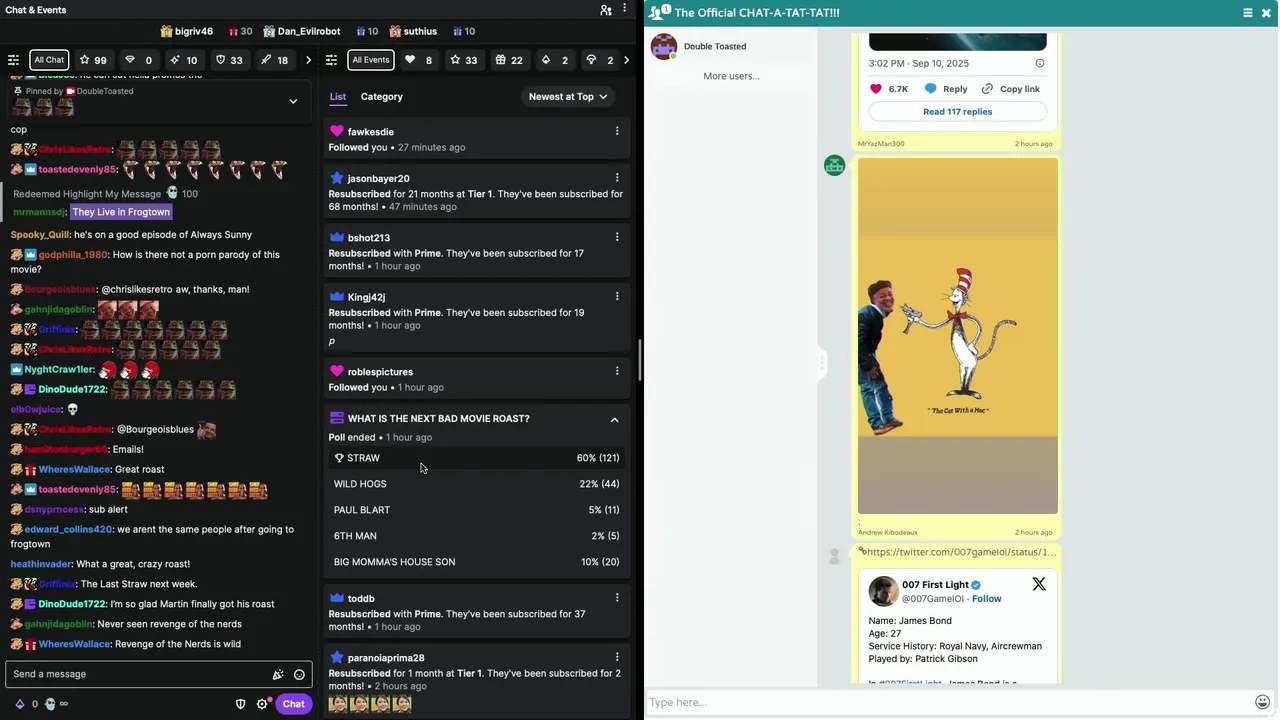Filter chat by diamond count 0
Viewport: 1280px width, 720px height.
(x=139, y=60)
